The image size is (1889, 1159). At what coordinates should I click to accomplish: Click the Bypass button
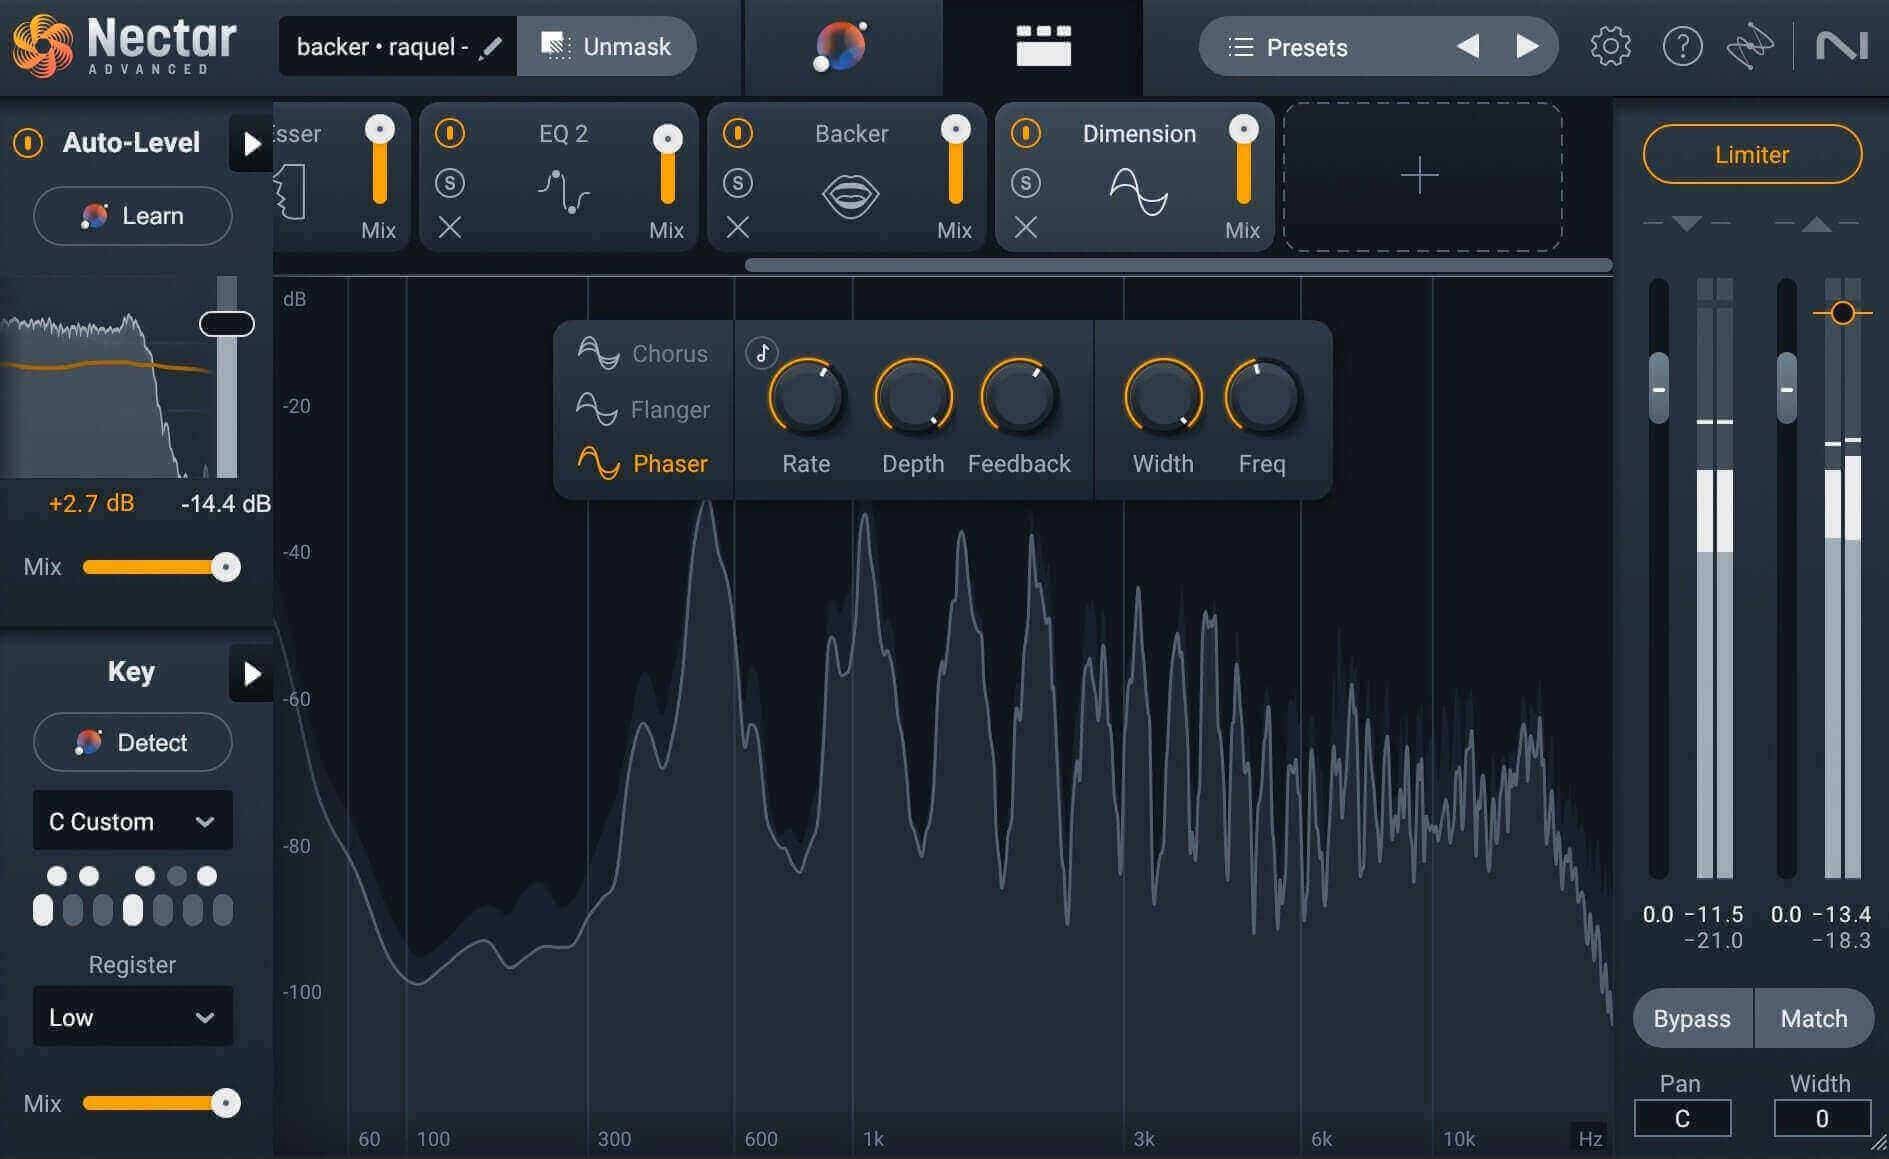1692,1018
